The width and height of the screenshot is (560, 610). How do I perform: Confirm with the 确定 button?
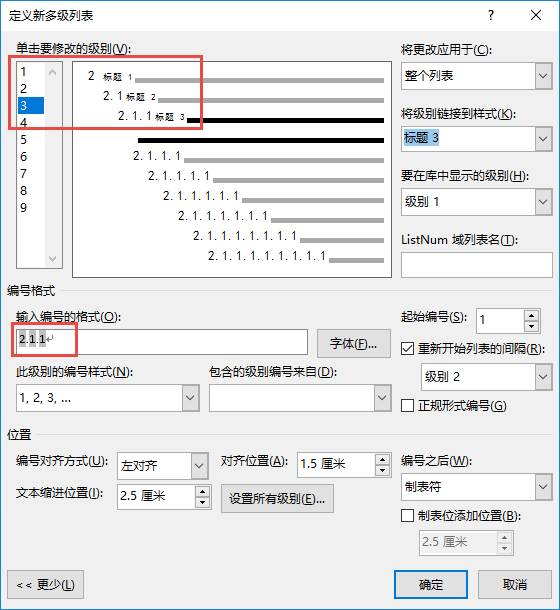click(x=431, y=584)
